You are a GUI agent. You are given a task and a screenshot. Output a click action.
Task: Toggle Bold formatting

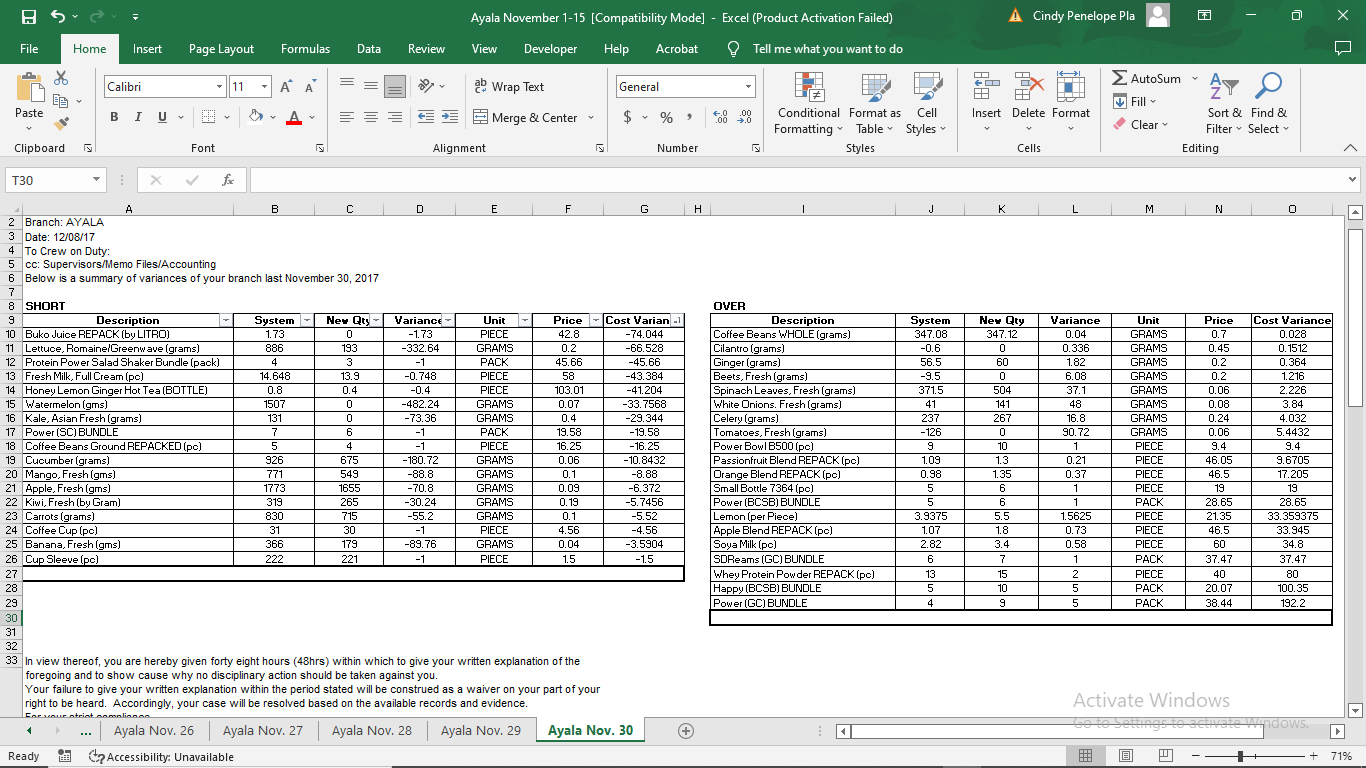click(x=114, y=117)
